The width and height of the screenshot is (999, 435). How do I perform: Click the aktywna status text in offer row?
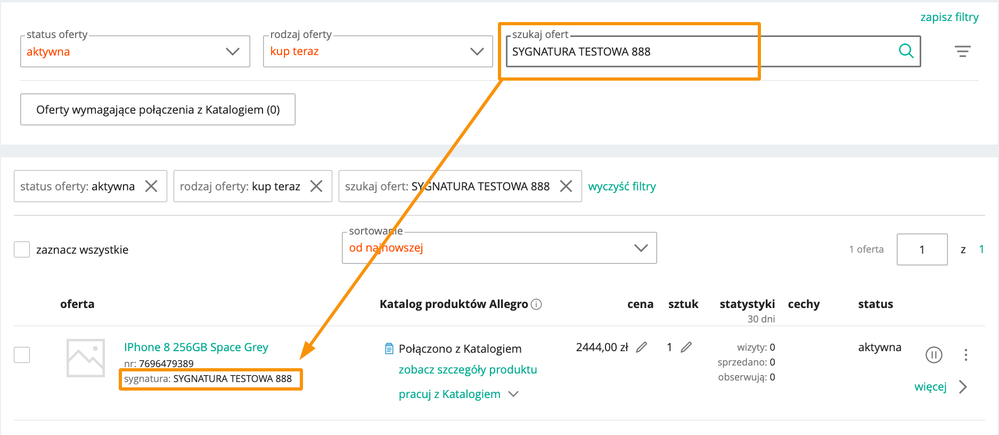point(880,347)
